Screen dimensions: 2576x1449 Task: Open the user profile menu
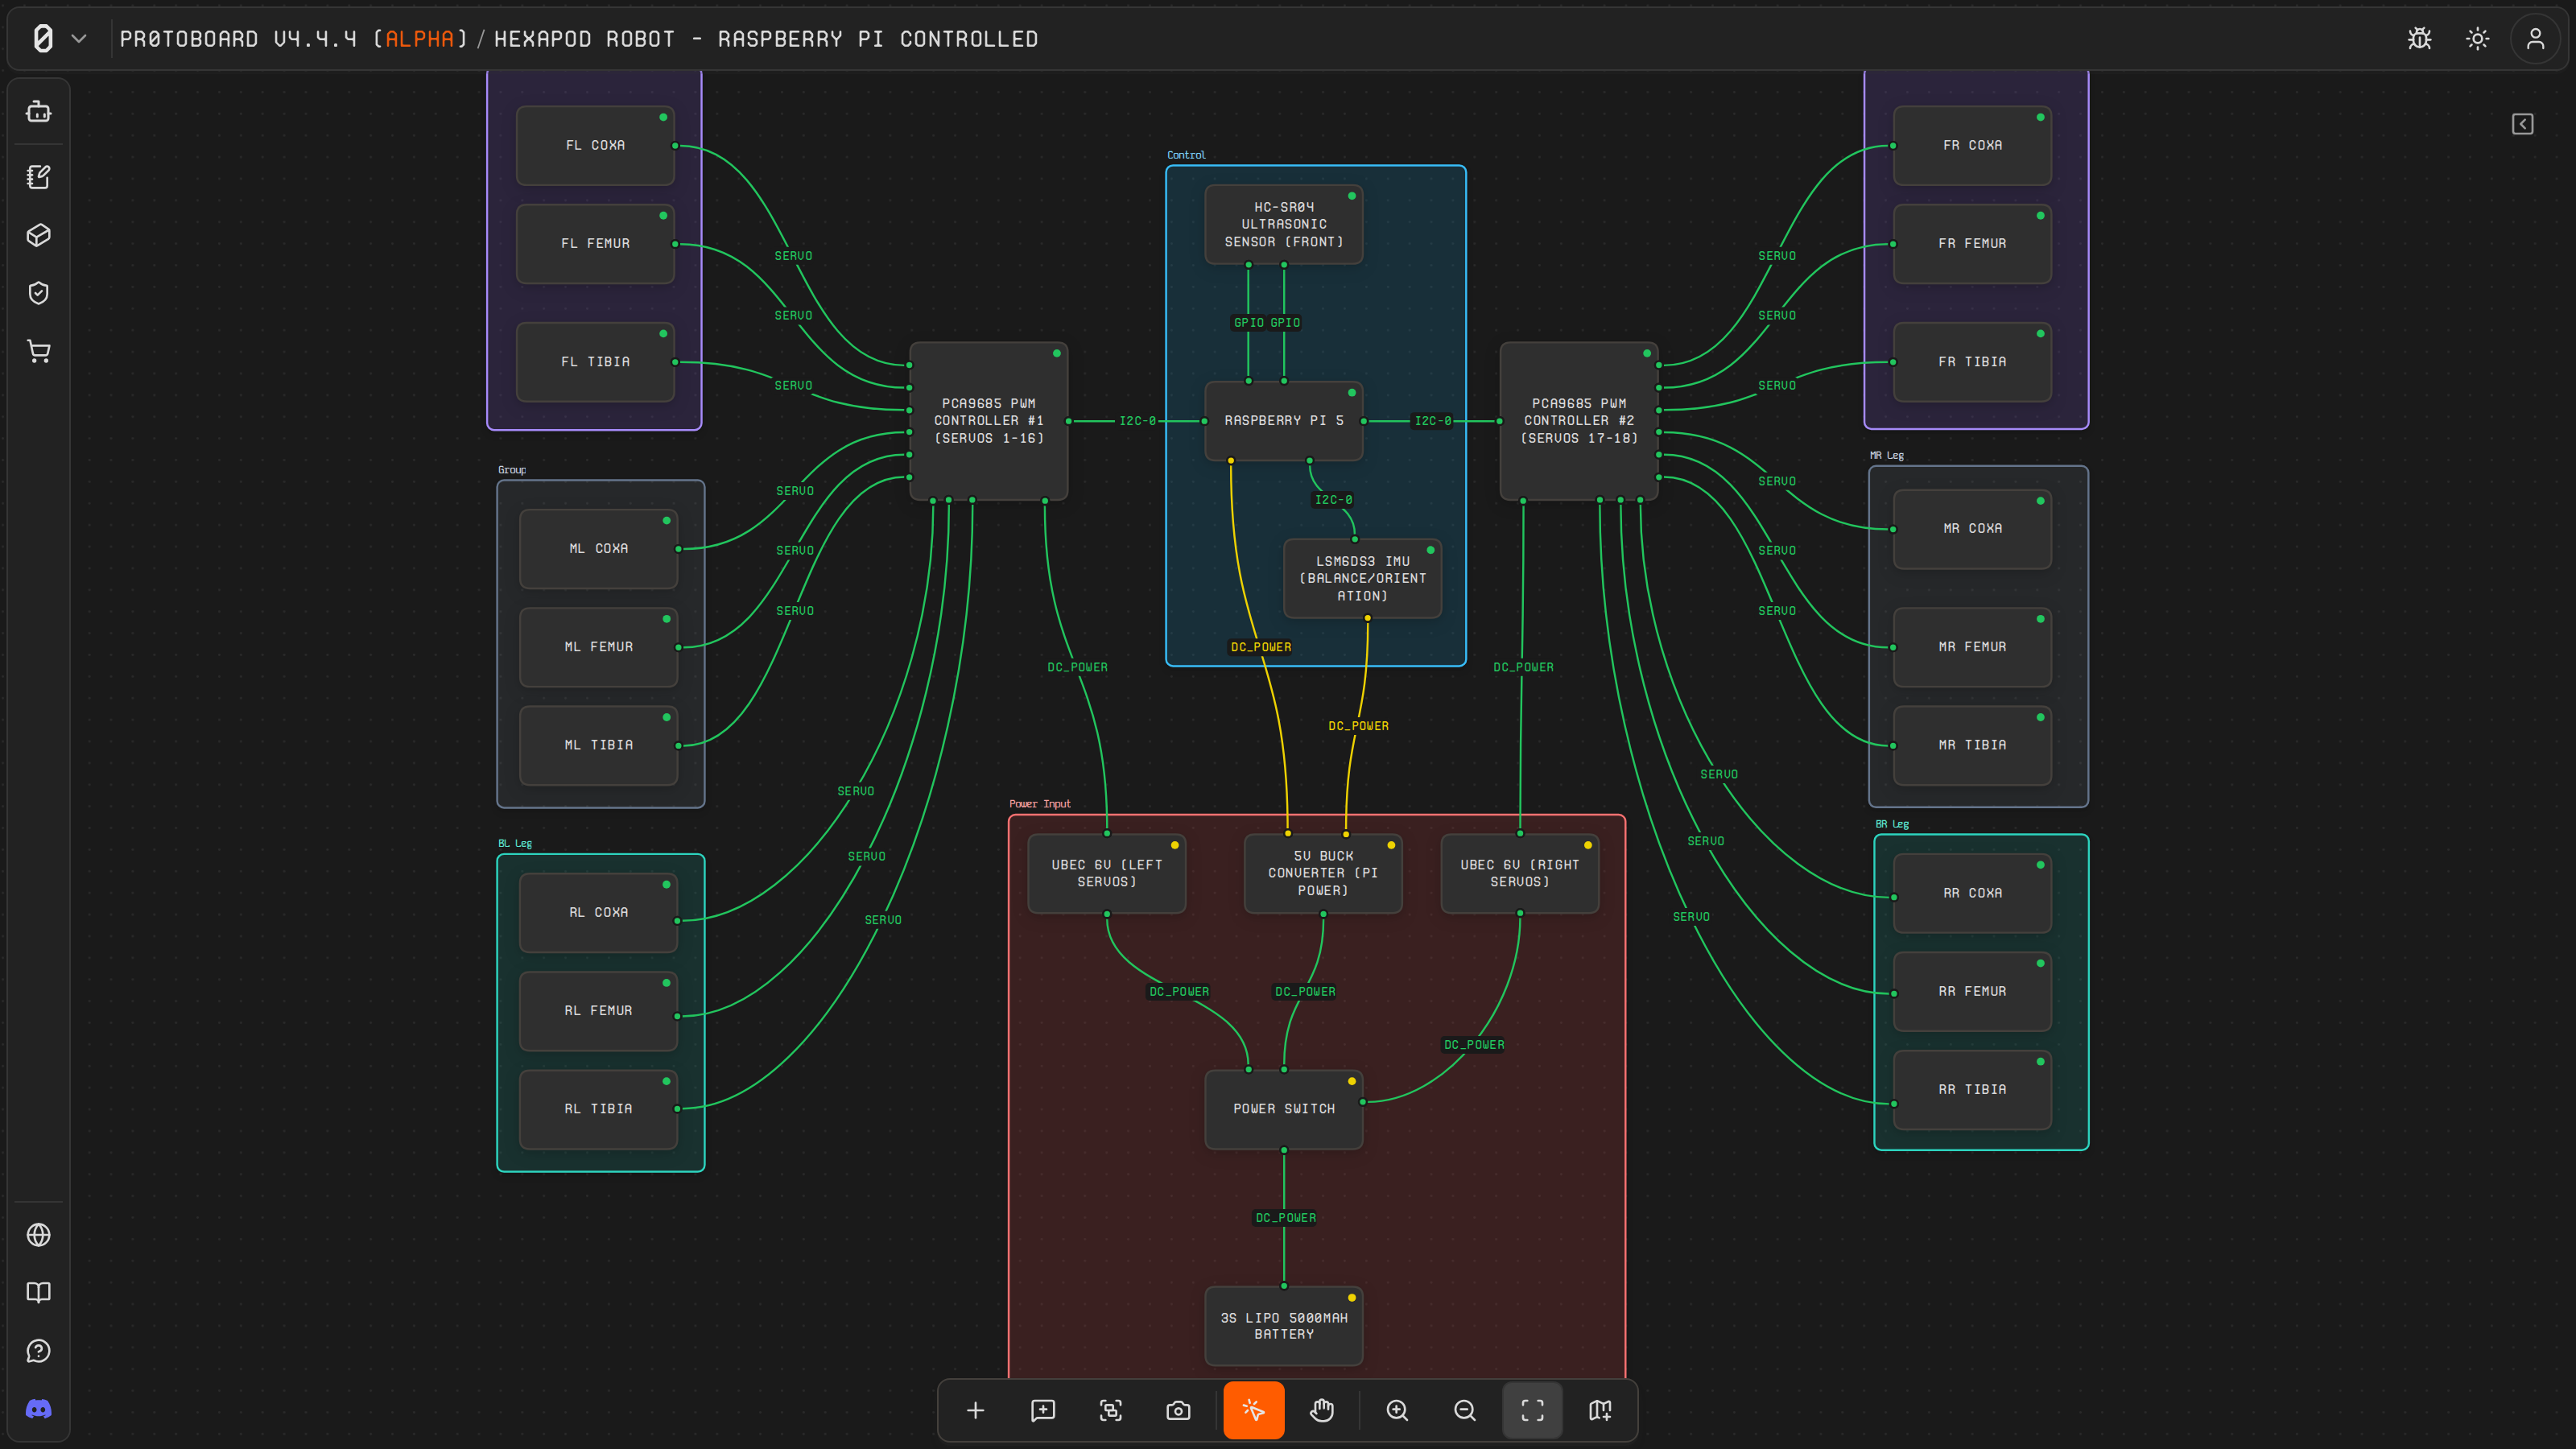[2535, 39]
